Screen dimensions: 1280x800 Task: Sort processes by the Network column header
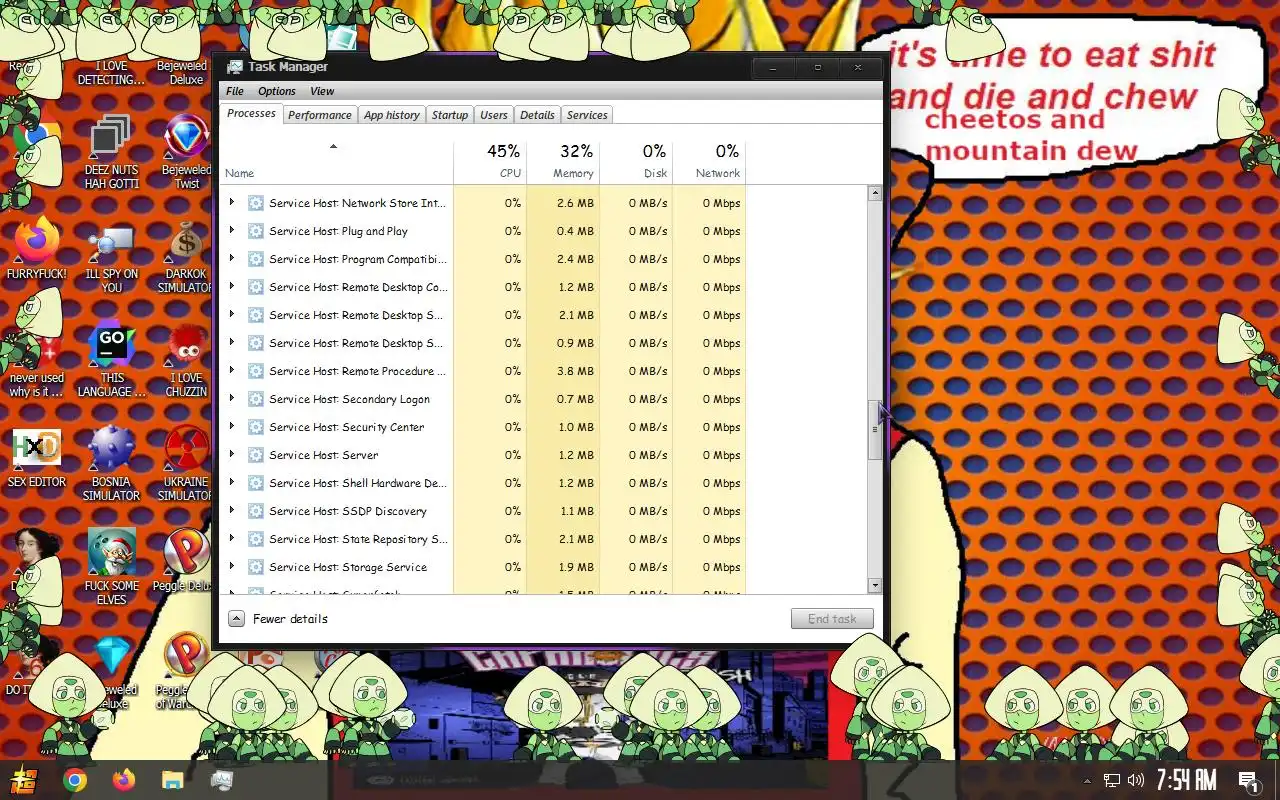[x=709, y=161]
